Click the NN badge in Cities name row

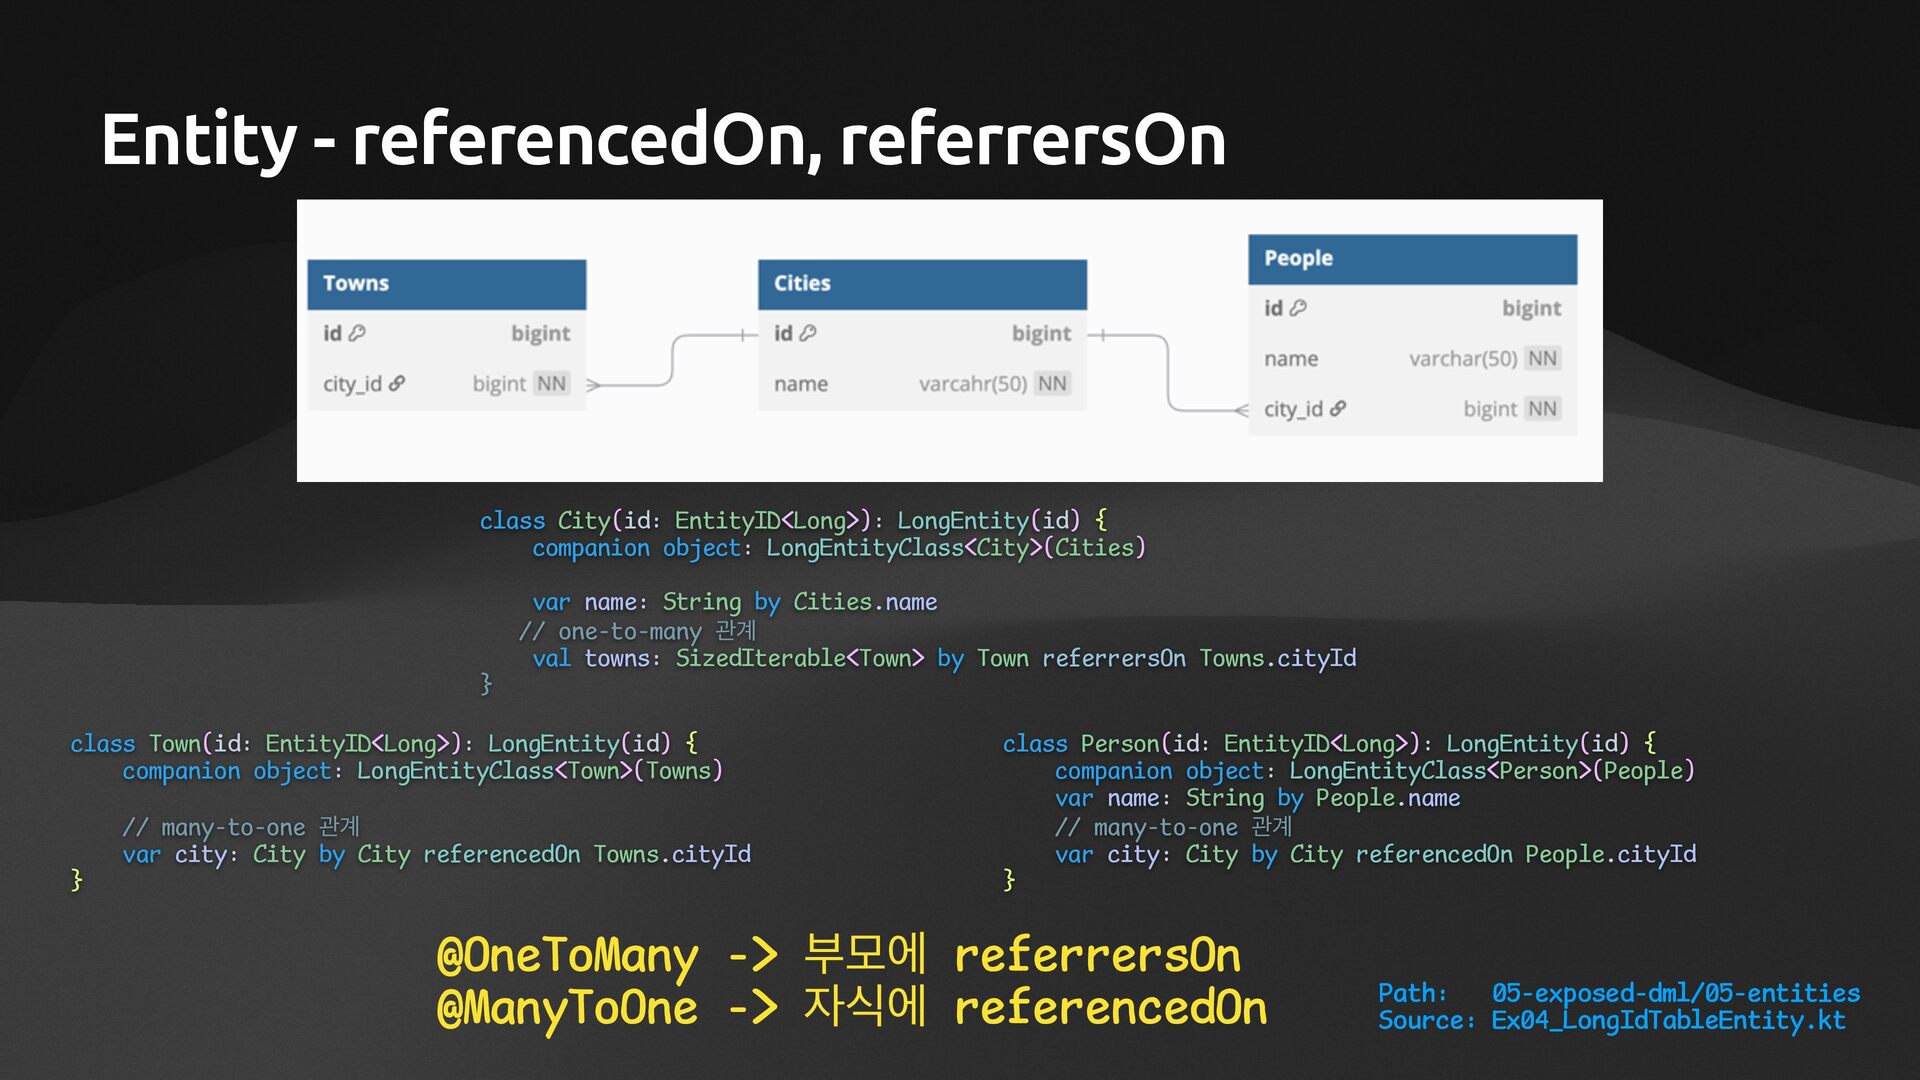point(1052,384)
